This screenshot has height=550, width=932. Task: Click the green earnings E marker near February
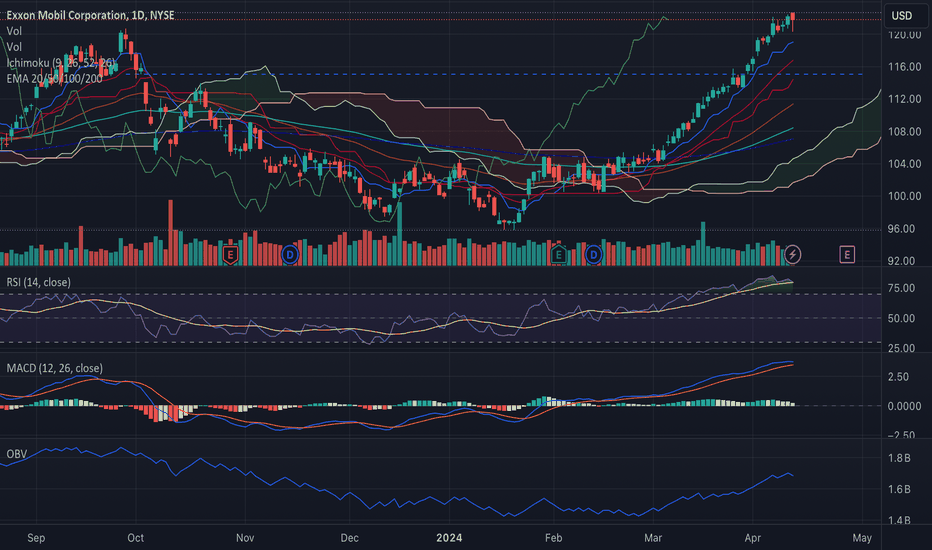coord(558,255)
